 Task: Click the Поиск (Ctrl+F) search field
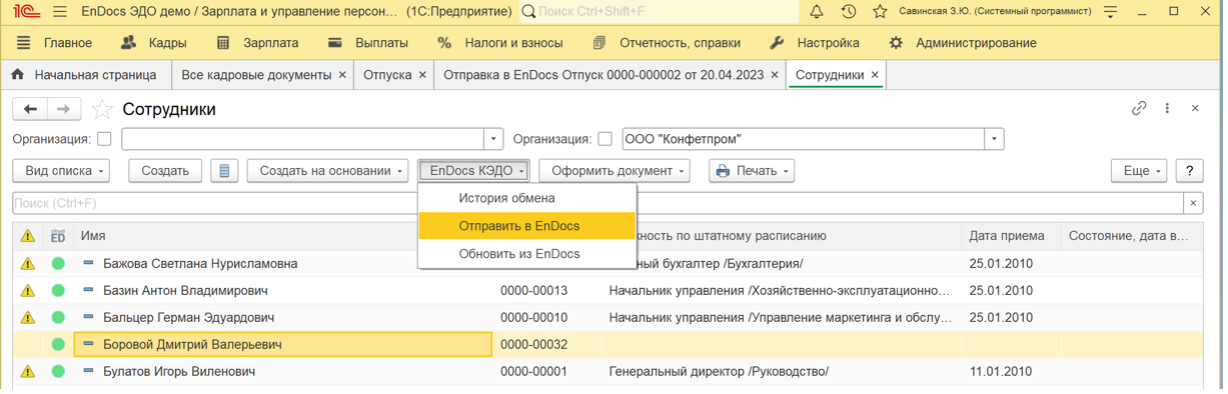[x=597, y=203]
